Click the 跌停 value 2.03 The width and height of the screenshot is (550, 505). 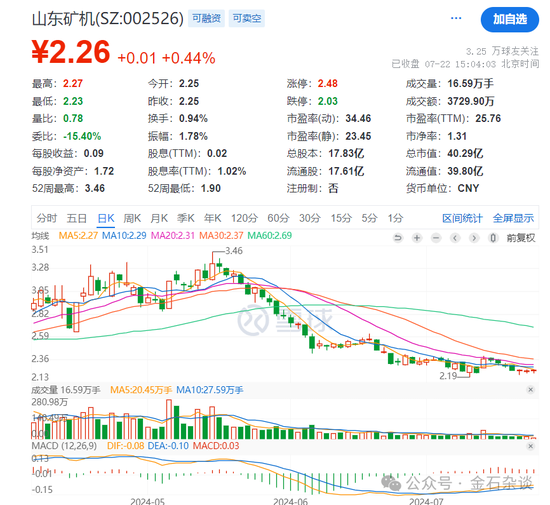[327, 101]
